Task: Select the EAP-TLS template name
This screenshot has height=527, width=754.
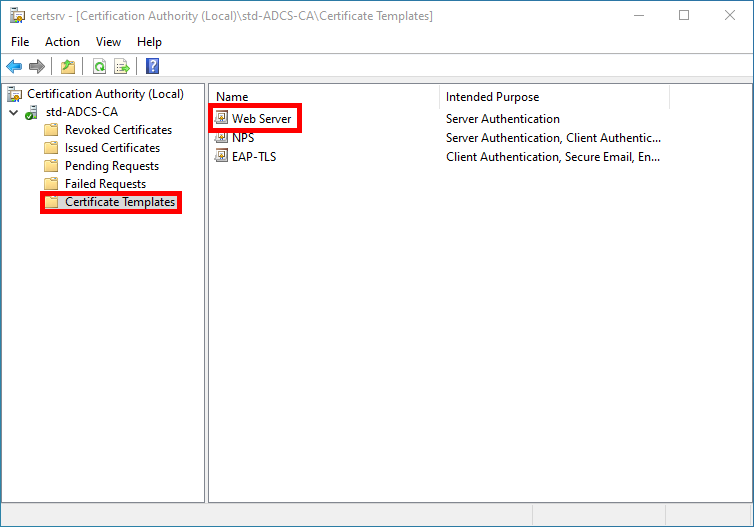Action: point(254,157)
